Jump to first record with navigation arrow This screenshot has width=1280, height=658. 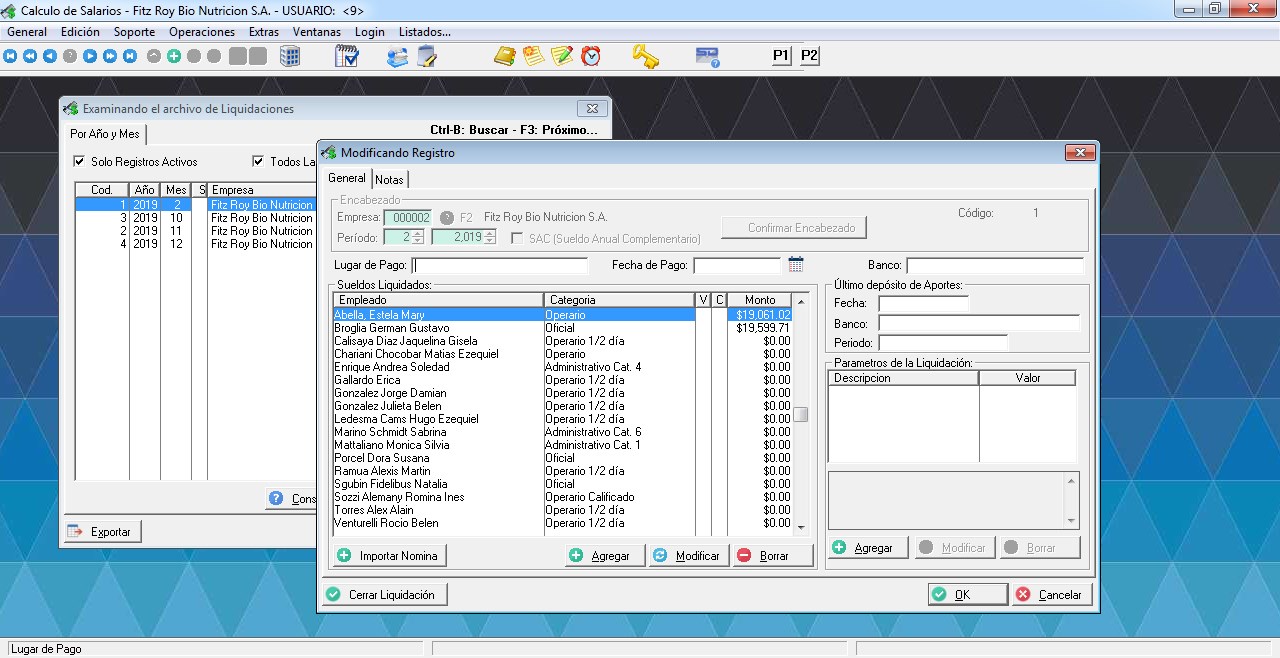point(10,56)
